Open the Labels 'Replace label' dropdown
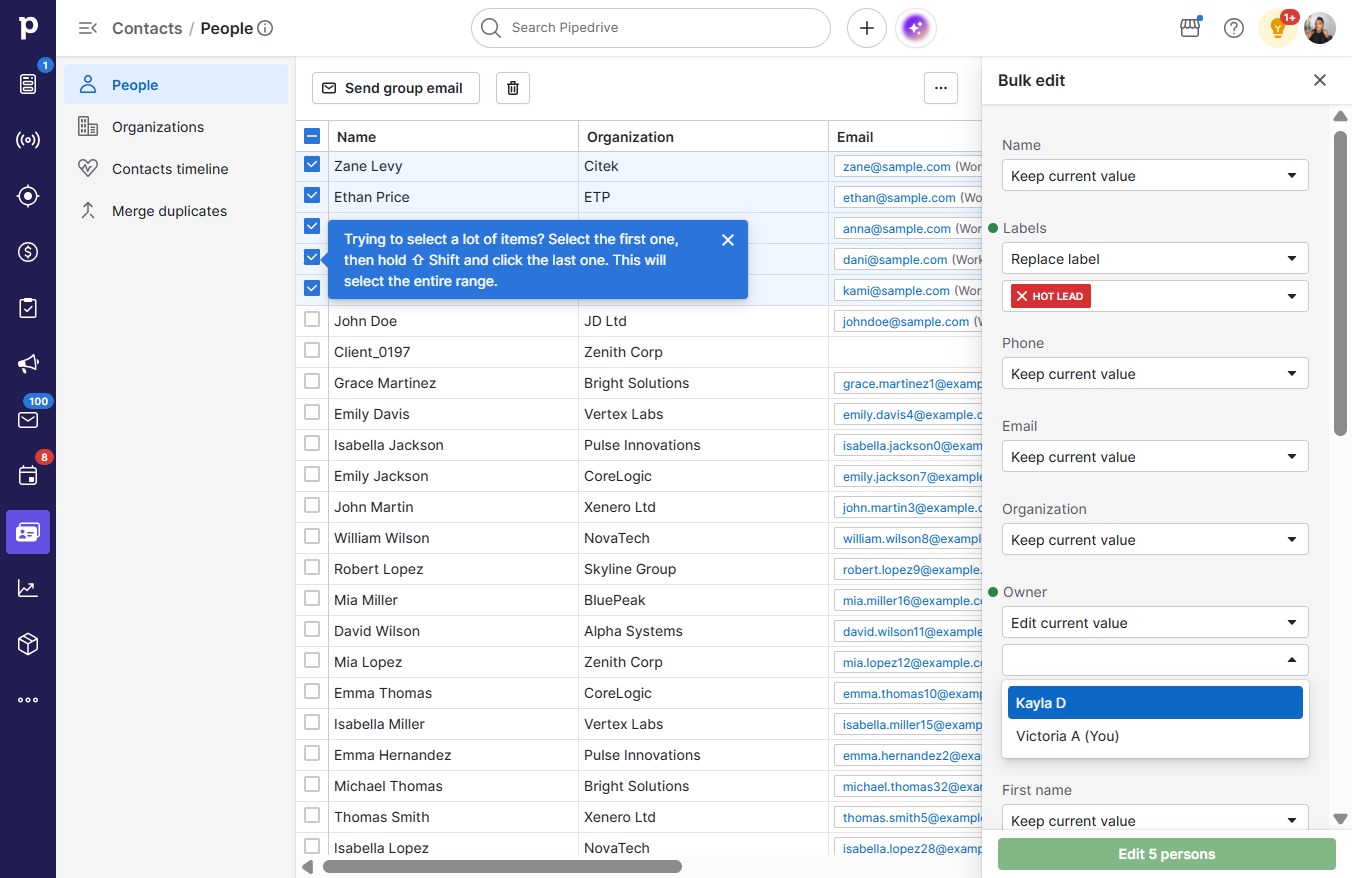The width and height of the screenshot is (1352, 878). tap(1155, 259)
